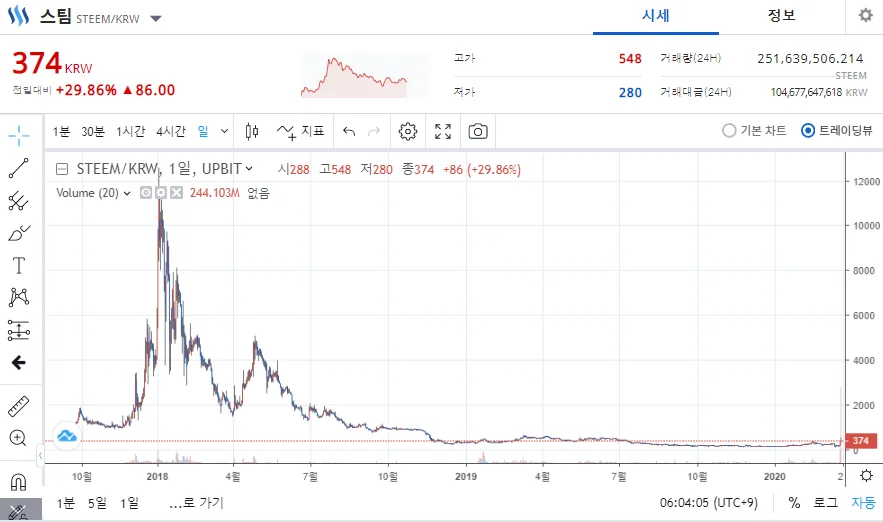Open chart settings gear in toolbar
Image resolution: width=883 pixels, height=522 pixels.
click(x=408, y=131)
